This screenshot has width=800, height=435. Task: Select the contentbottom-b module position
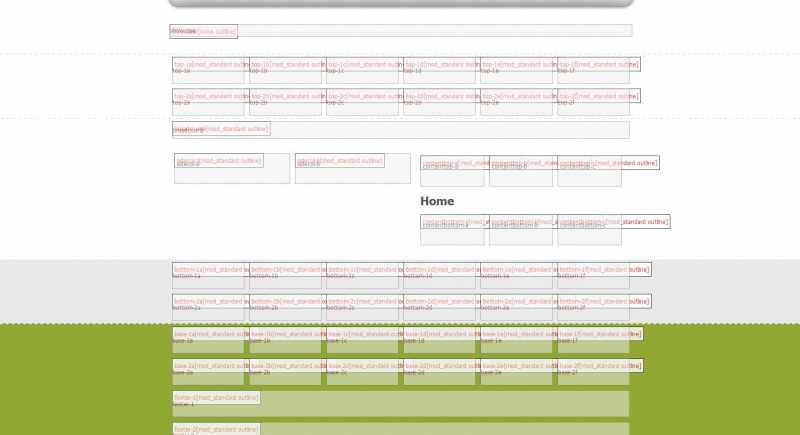tap(520, 230)
